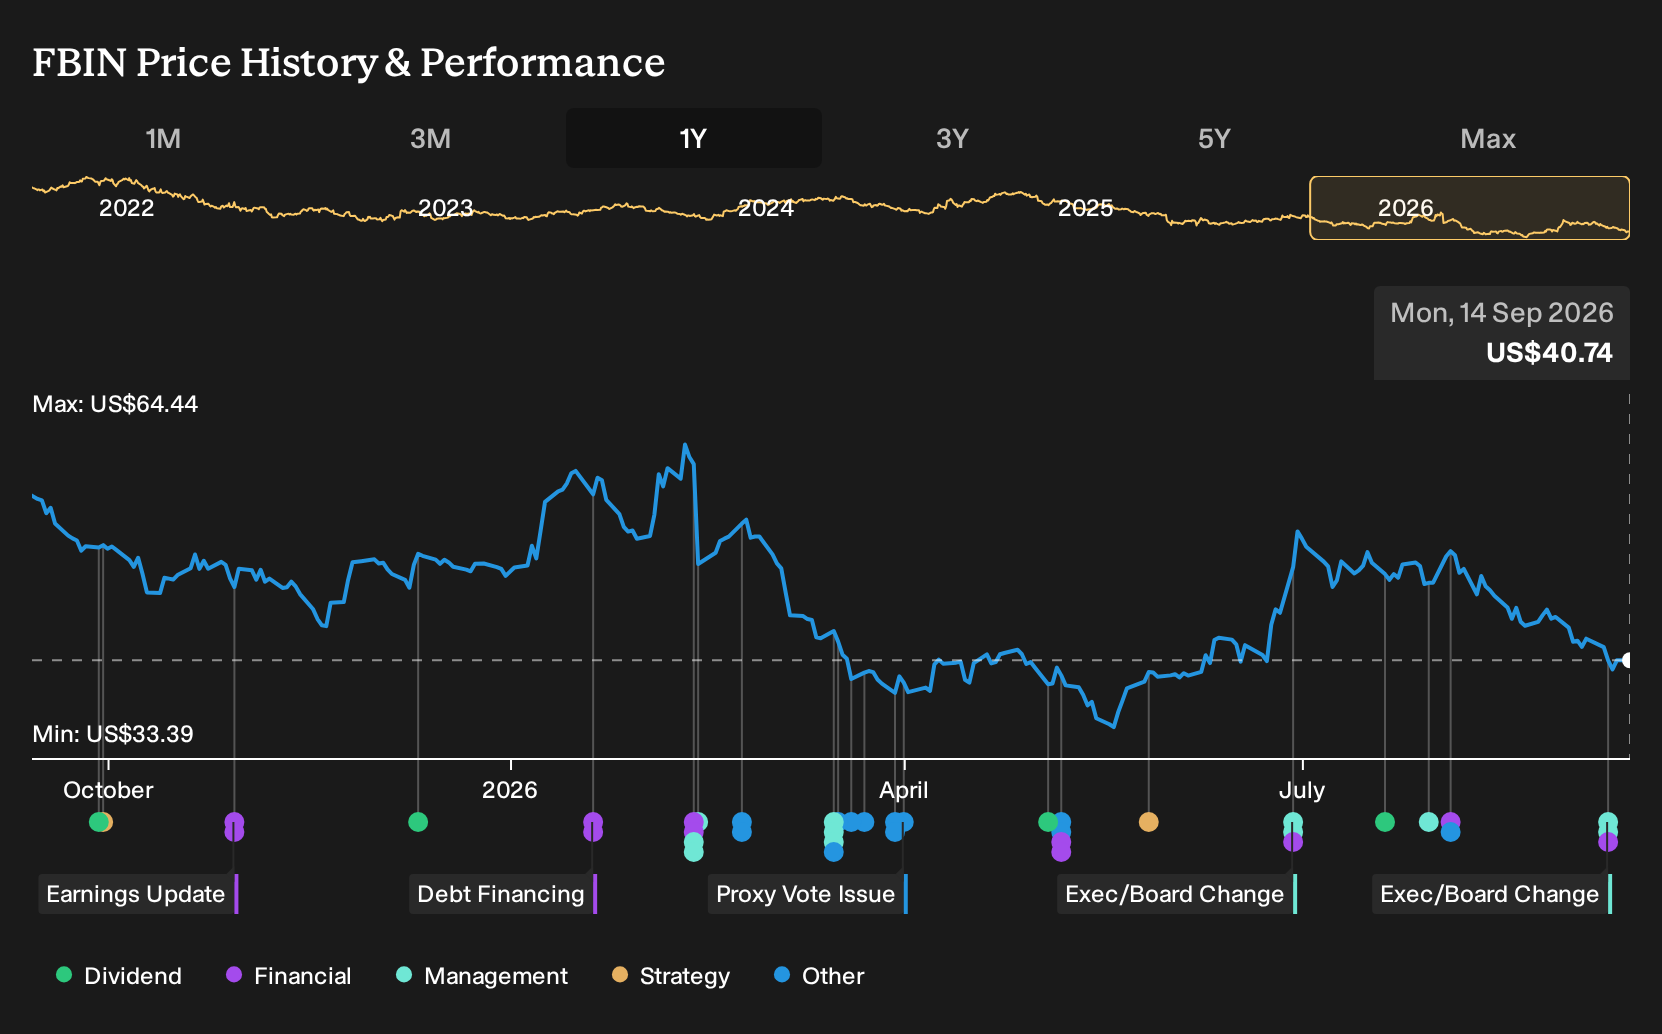Click the isolated orange strategy marker before July
The width and height of the screenshot is (1662, 1034).
(1149, 822)
